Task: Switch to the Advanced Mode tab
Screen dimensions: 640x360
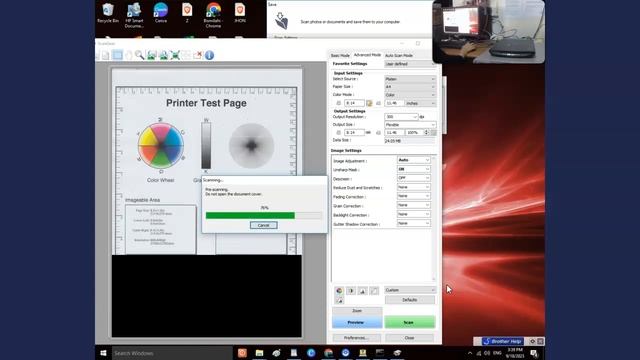Action: [x=367, y=55]
